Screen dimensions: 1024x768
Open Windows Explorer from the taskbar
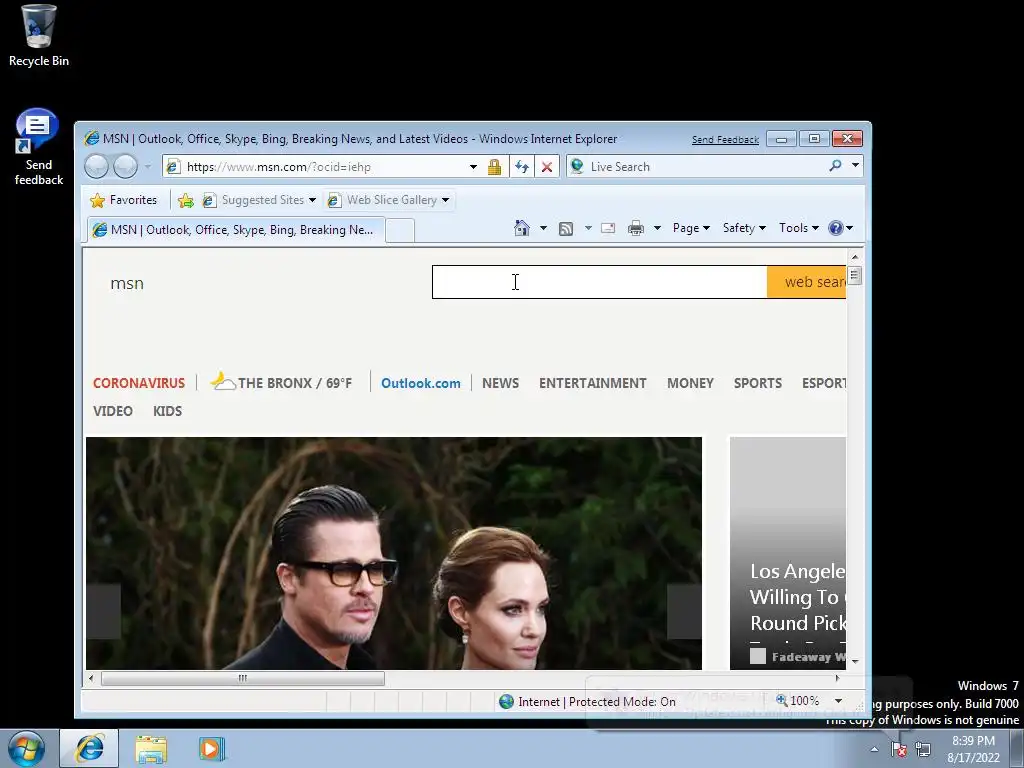[151, 749]
